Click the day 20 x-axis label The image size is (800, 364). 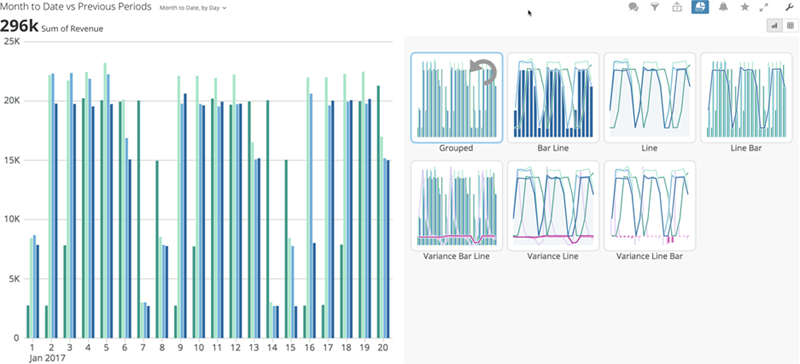[x=383, y=347]
